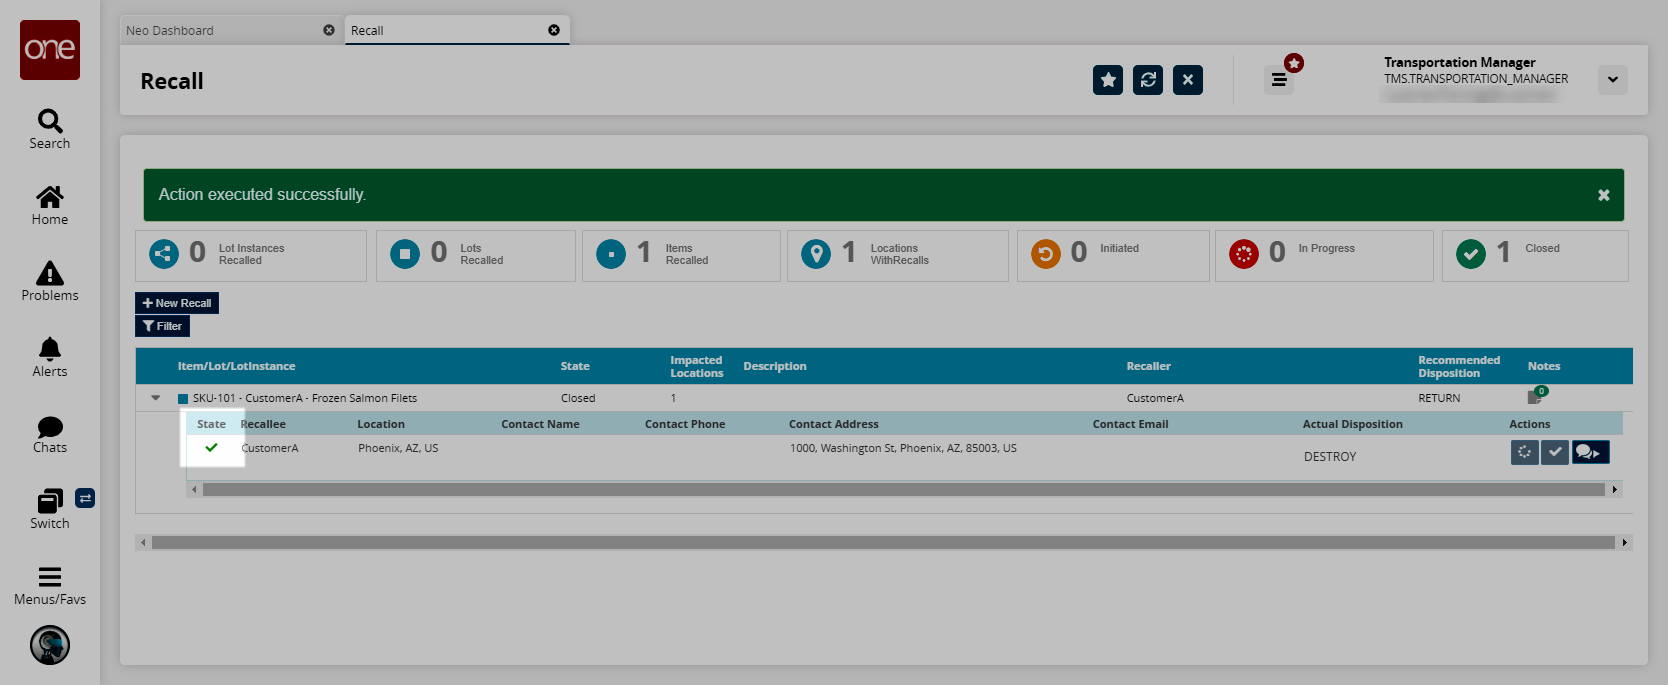
Task: Open the Filter button
Action: [x=162, y=326]
